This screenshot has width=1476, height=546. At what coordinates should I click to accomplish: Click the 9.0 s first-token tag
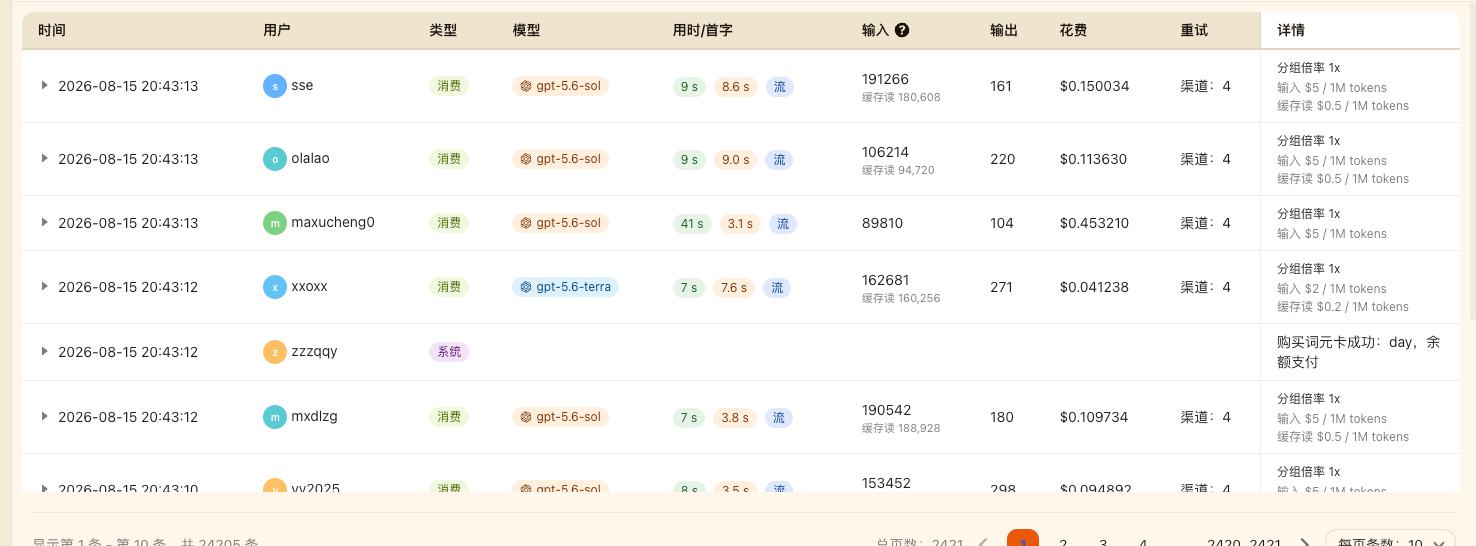pos(736,160)
